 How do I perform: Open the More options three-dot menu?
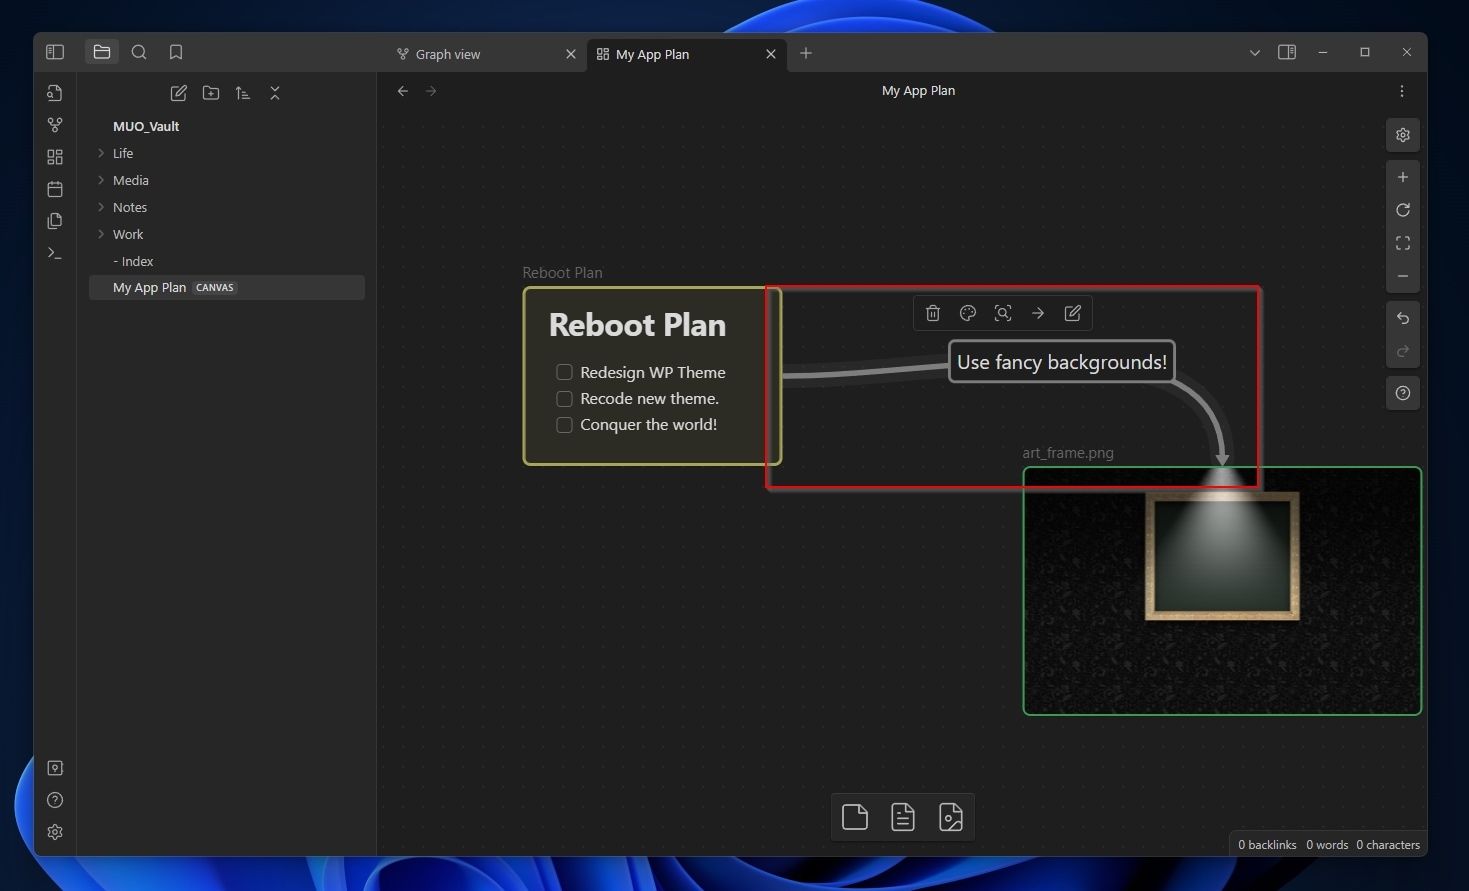pyautogui.click(x=1402, y=91)
